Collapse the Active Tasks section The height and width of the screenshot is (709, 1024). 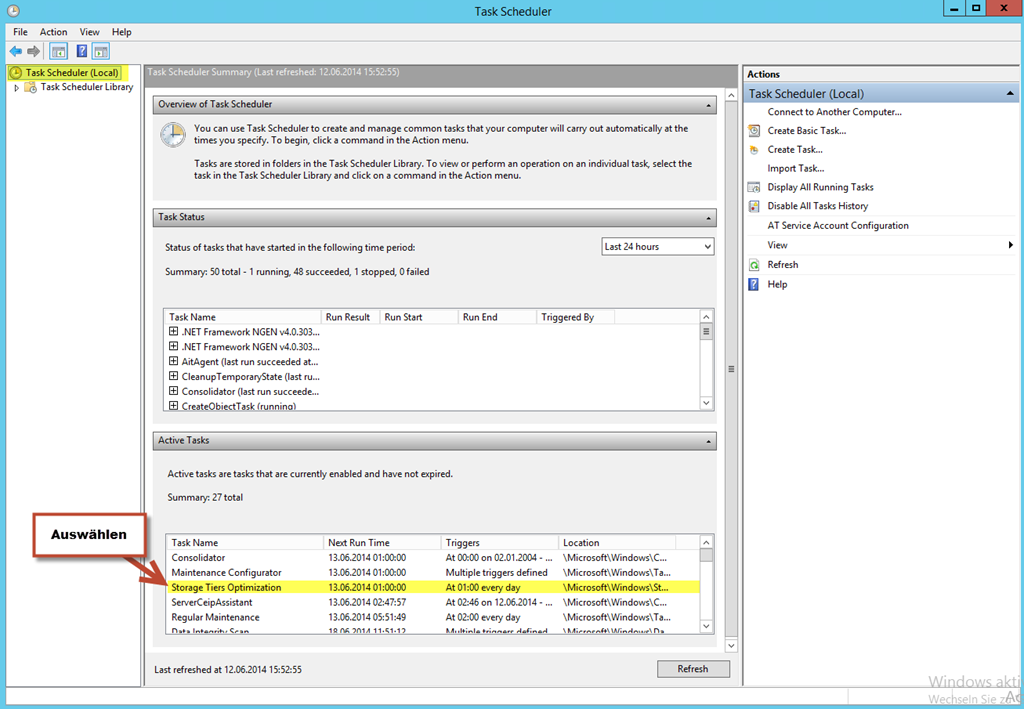pyautogui.click(x=709, y=441)
